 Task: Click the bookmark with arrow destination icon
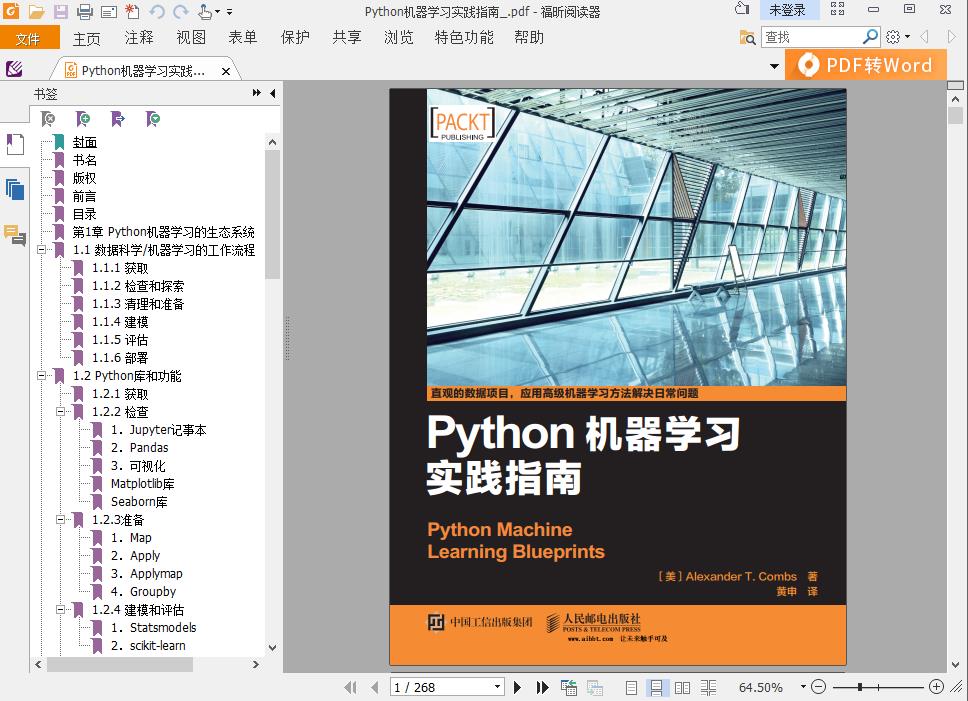click(118, 118)
